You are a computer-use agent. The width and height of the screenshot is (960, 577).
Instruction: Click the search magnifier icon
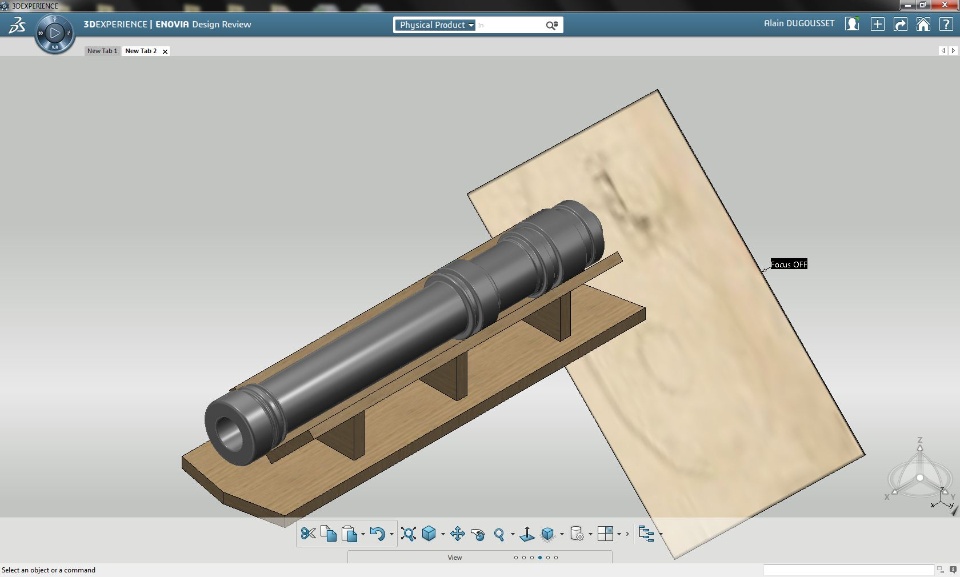552,25
